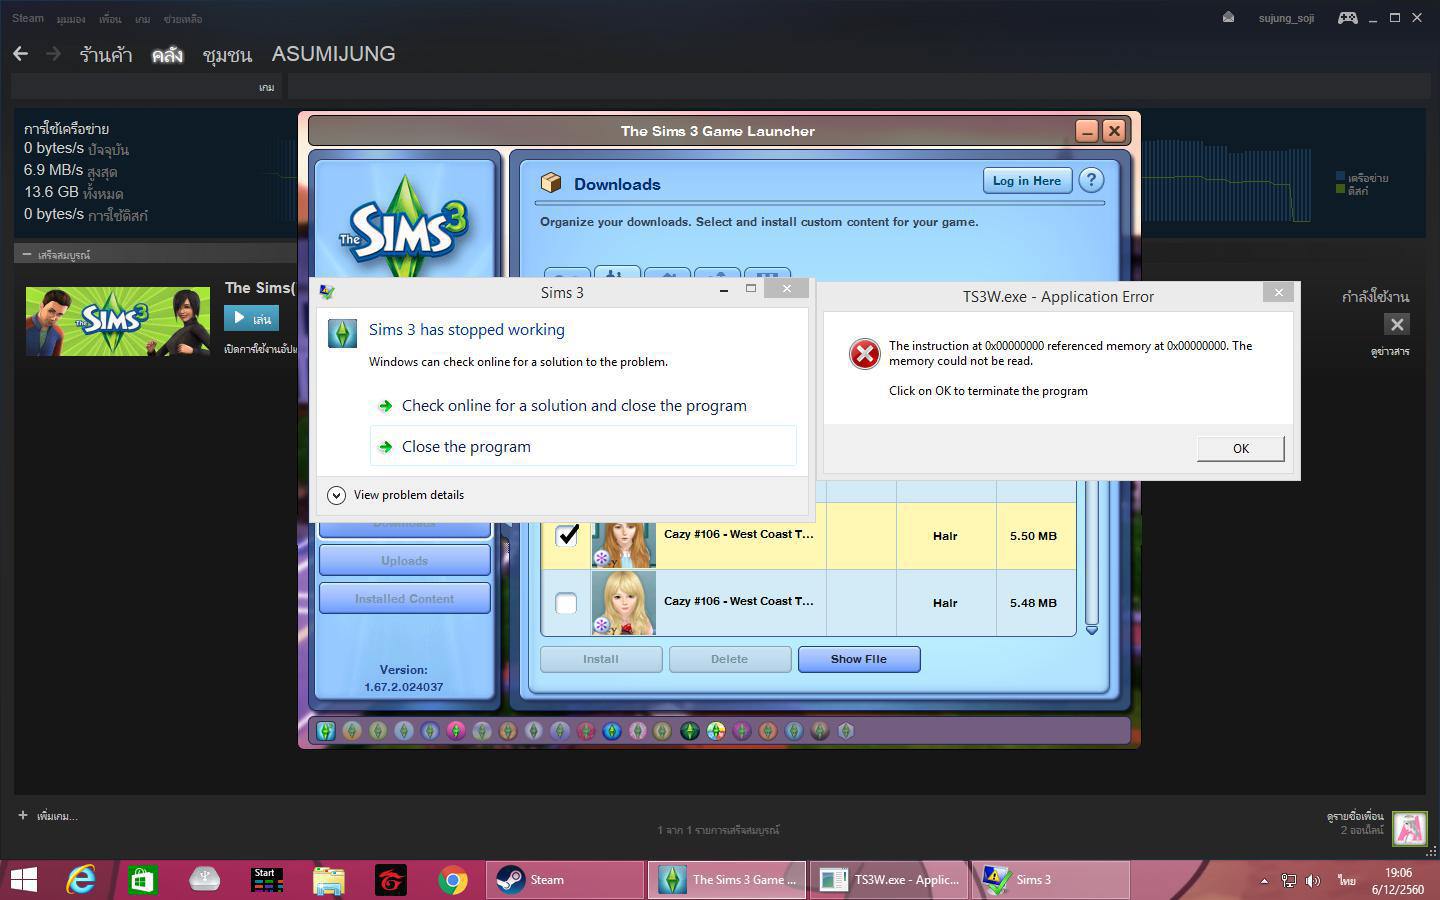Image resolution: width=1440 pixels, height=900 pixels.
Task: Open the Steam menu
Action: click(28, 18)
